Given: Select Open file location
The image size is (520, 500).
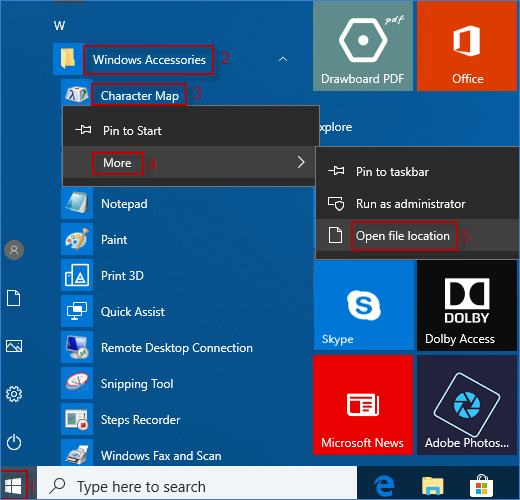Looking at the screenshot, I should coord(417,236).
